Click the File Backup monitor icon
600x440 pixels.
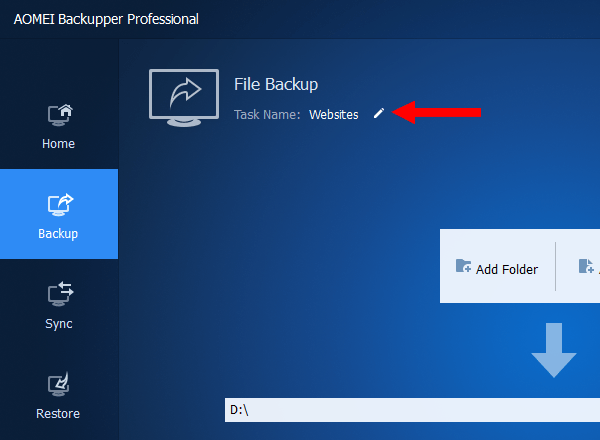[x=184, y=98]
